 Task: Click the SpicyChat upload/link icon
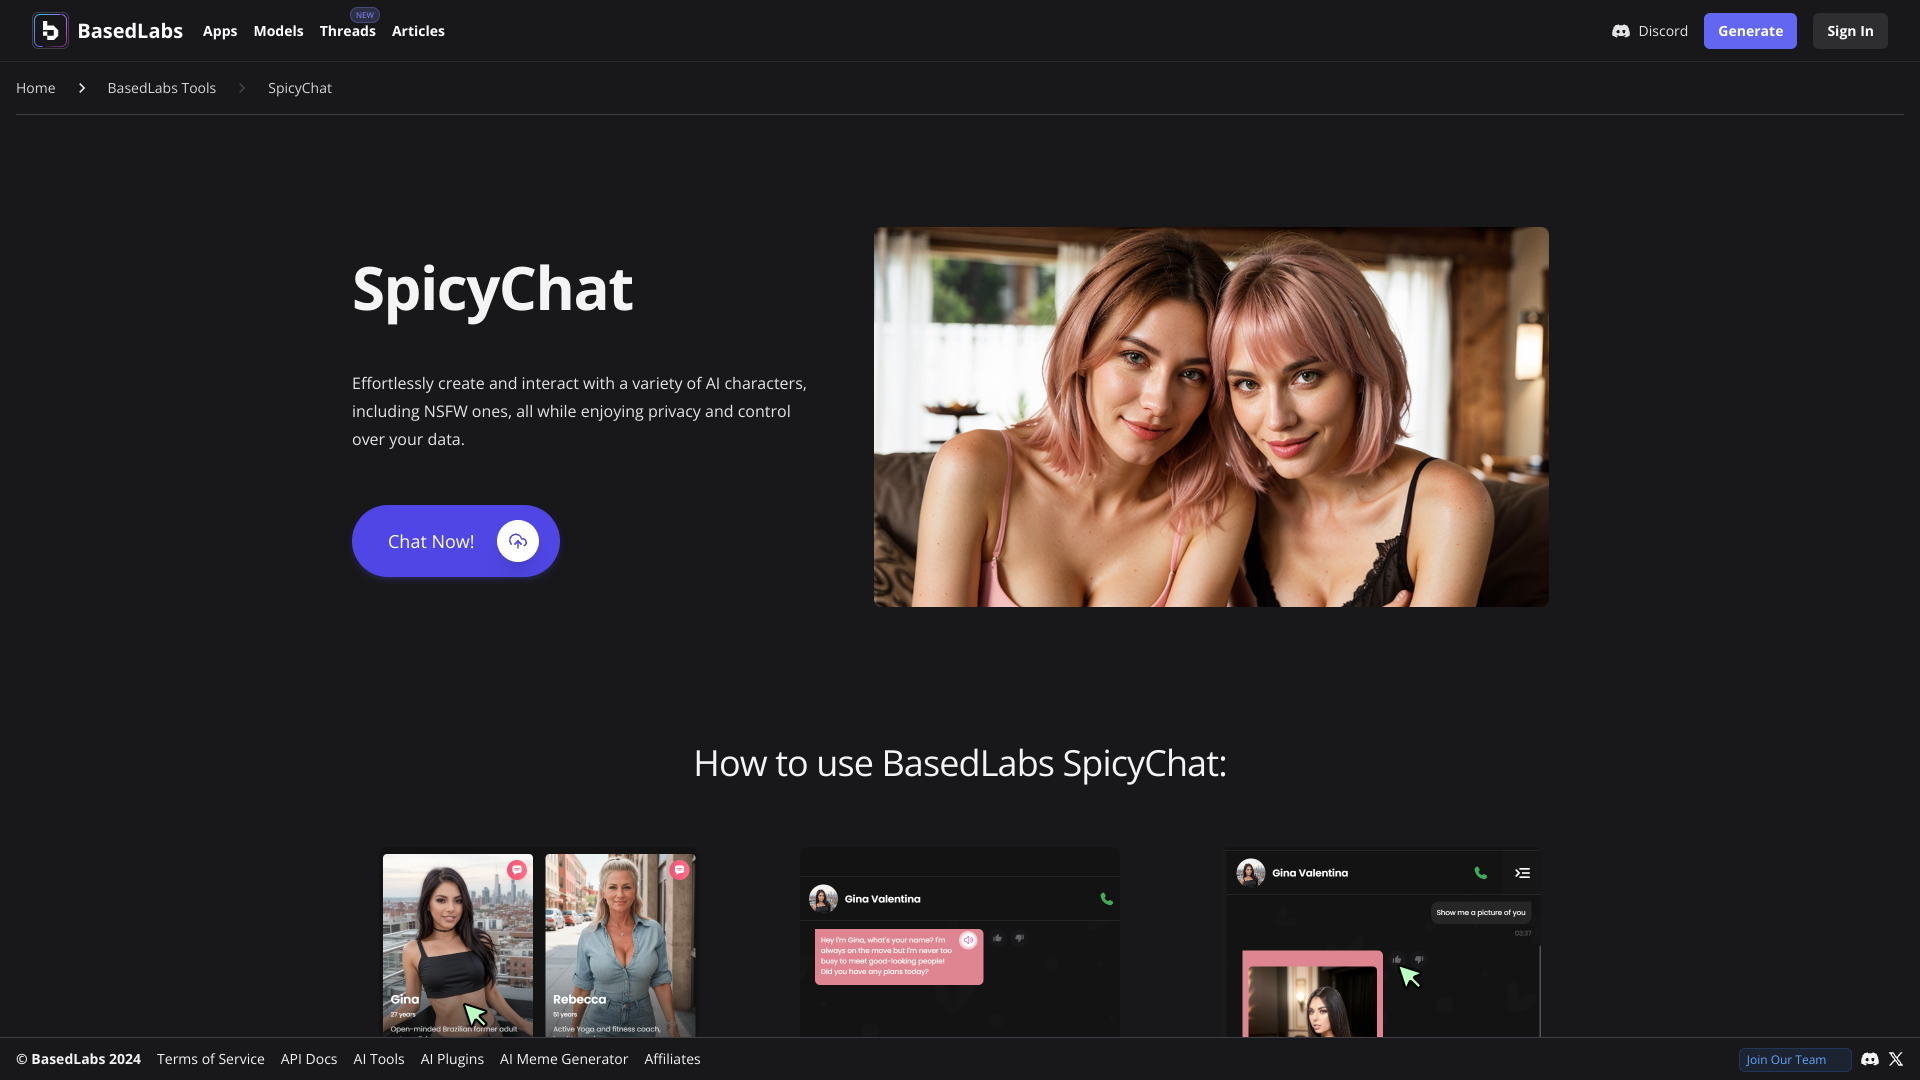517,541
